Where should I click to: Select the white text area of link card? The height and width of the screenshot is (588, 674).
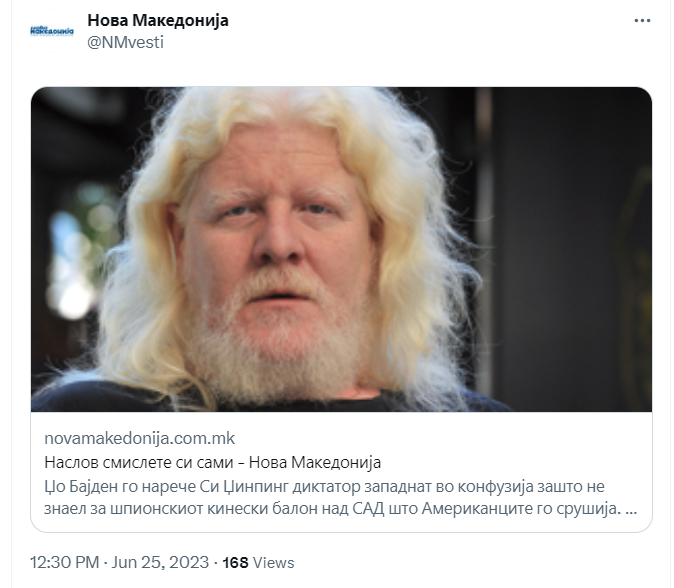(x=341, y=472)
